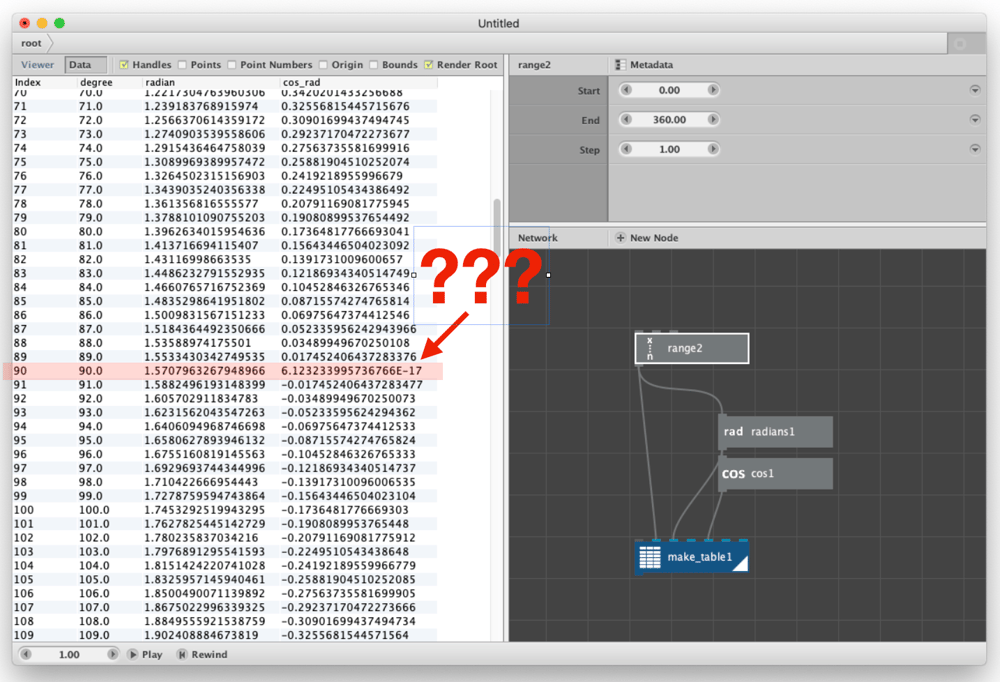Image resolution: width=1000 pixels, height=682 pixels.
Task: Toggle the Render Root checkbox
Action: (429, 64)
